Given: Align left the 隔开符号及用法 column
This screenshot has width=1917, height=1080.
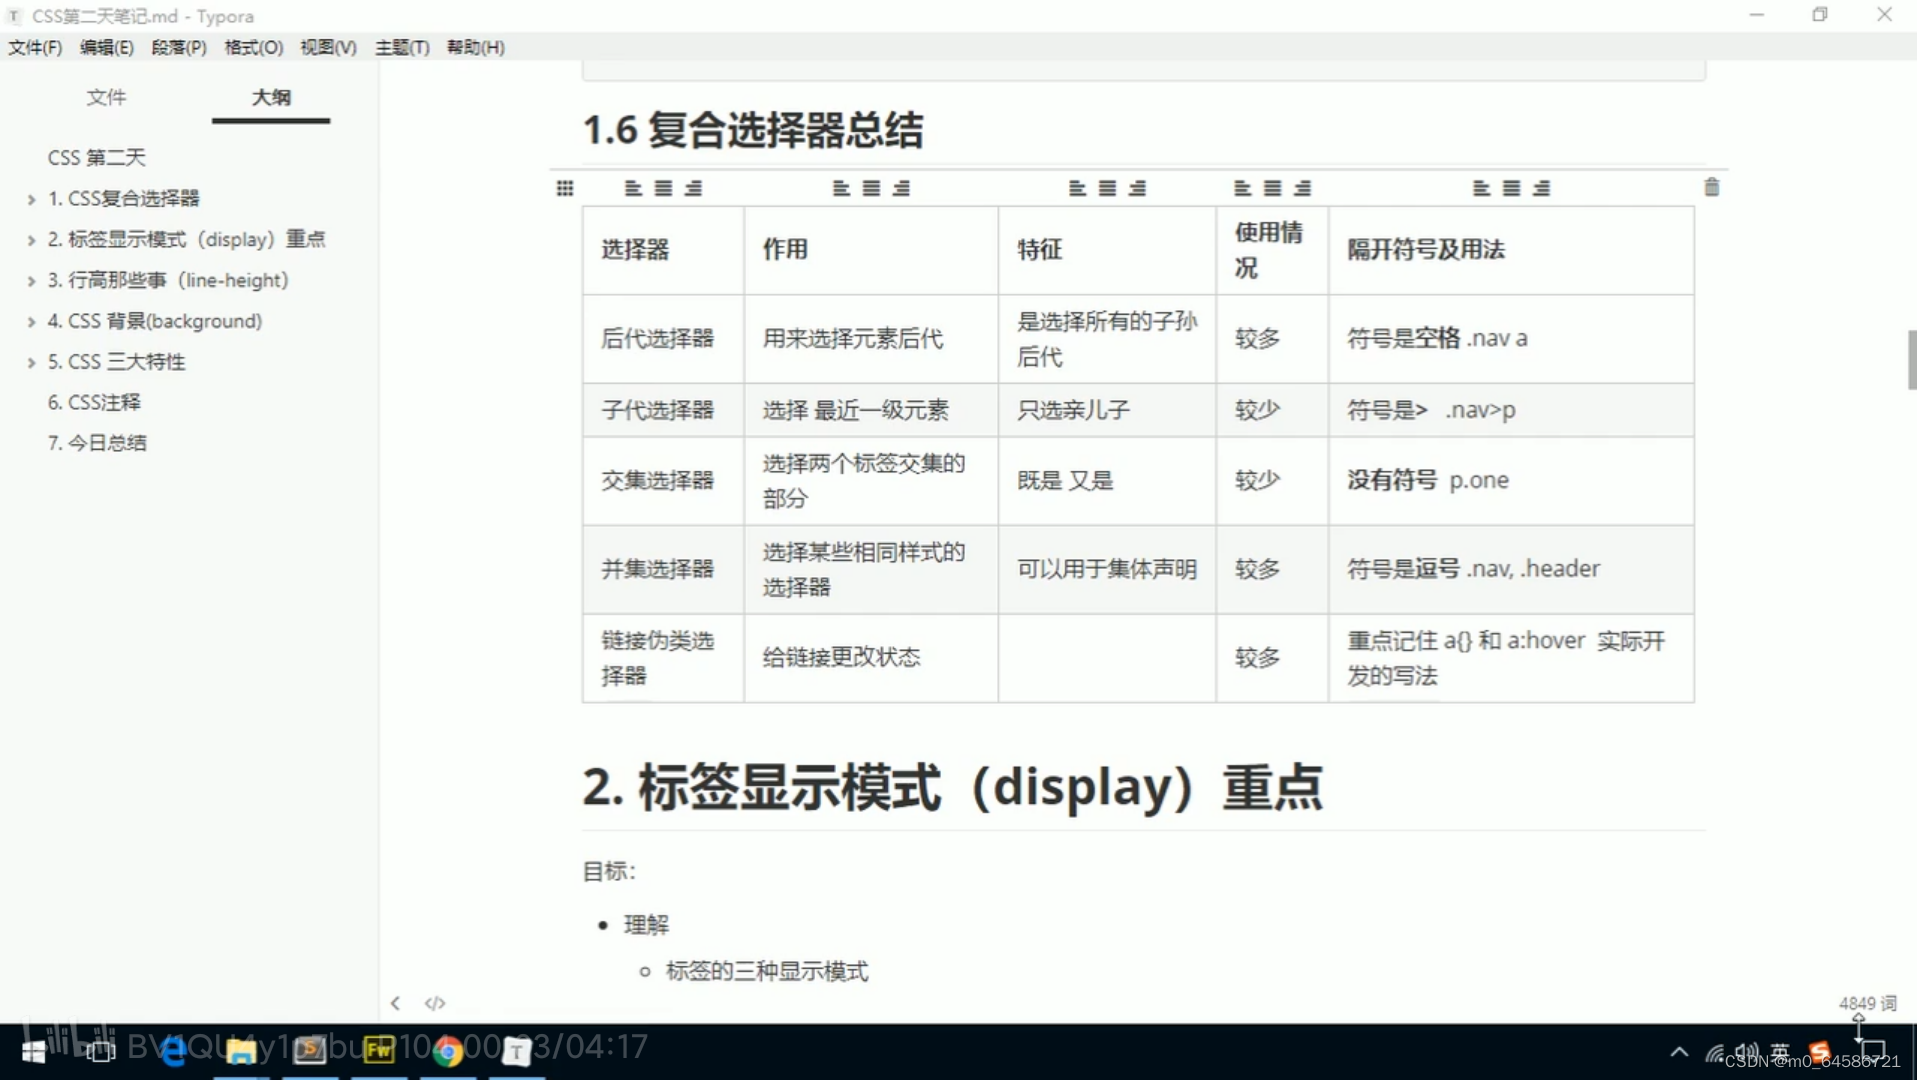Looking at the screenshot, I should click(1481, 188).
